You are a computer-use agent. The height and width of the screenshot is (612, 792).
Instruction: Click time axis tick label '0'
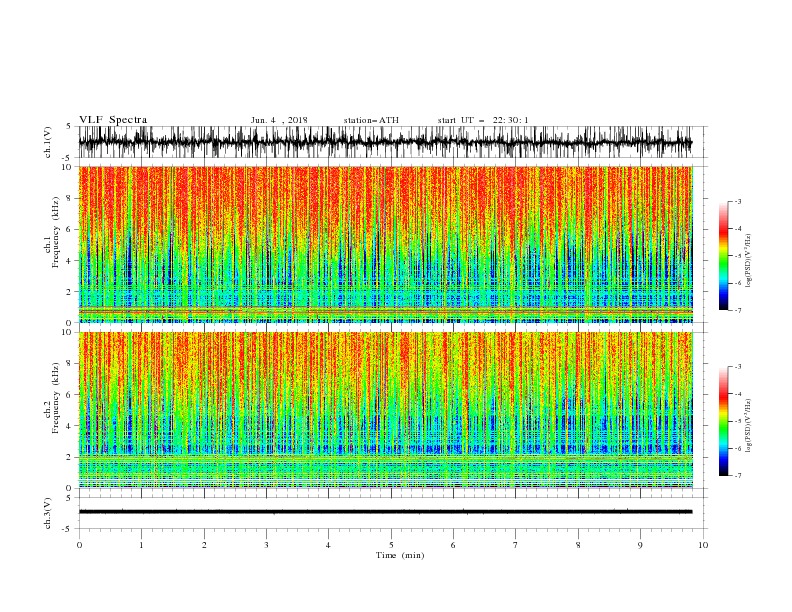(x=79, y=545)
